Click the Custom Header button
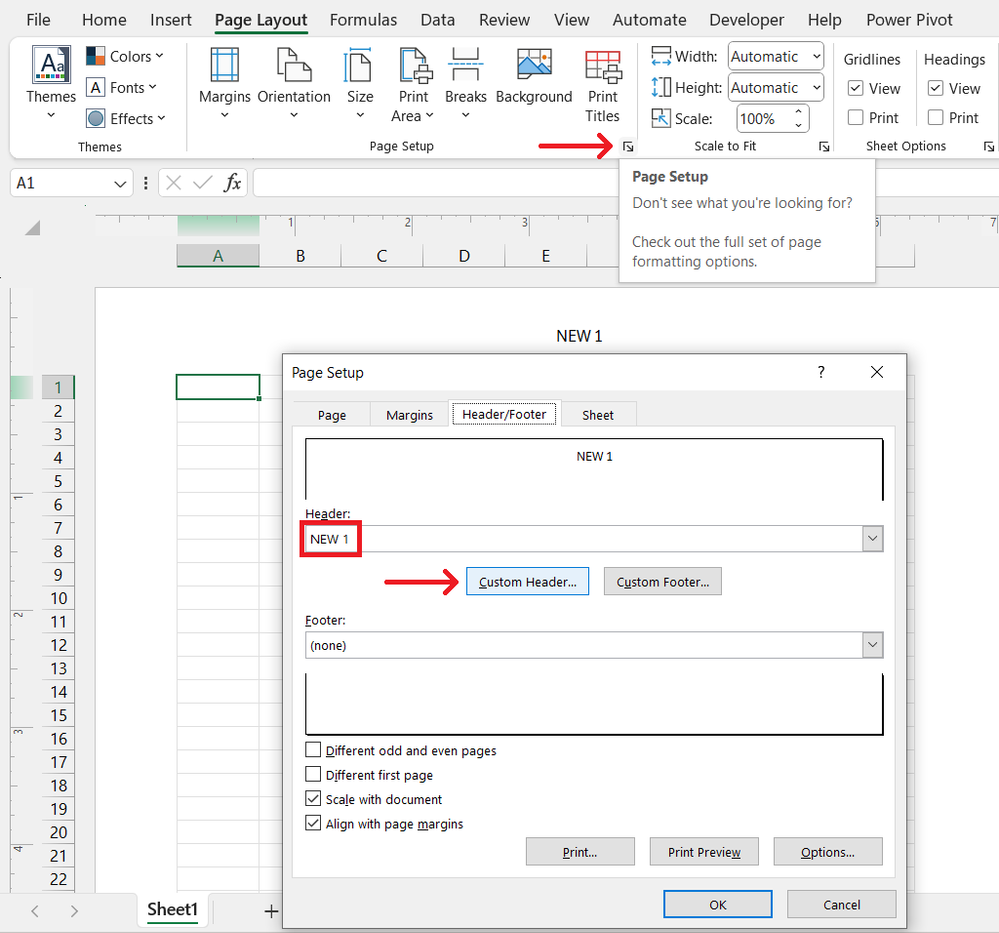Screen dimensions: 999x933 (x=528, y=581)
